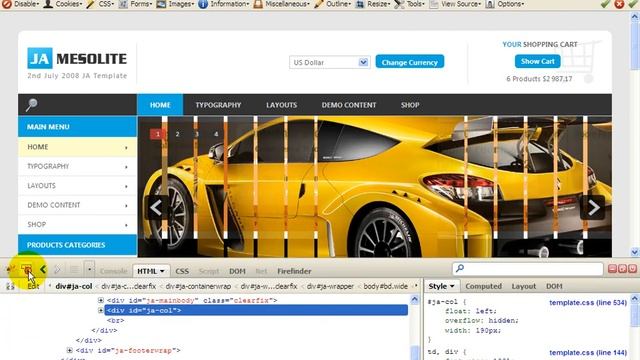Select DEMO CONTENT in the main menu sidebar

point(77,205)
